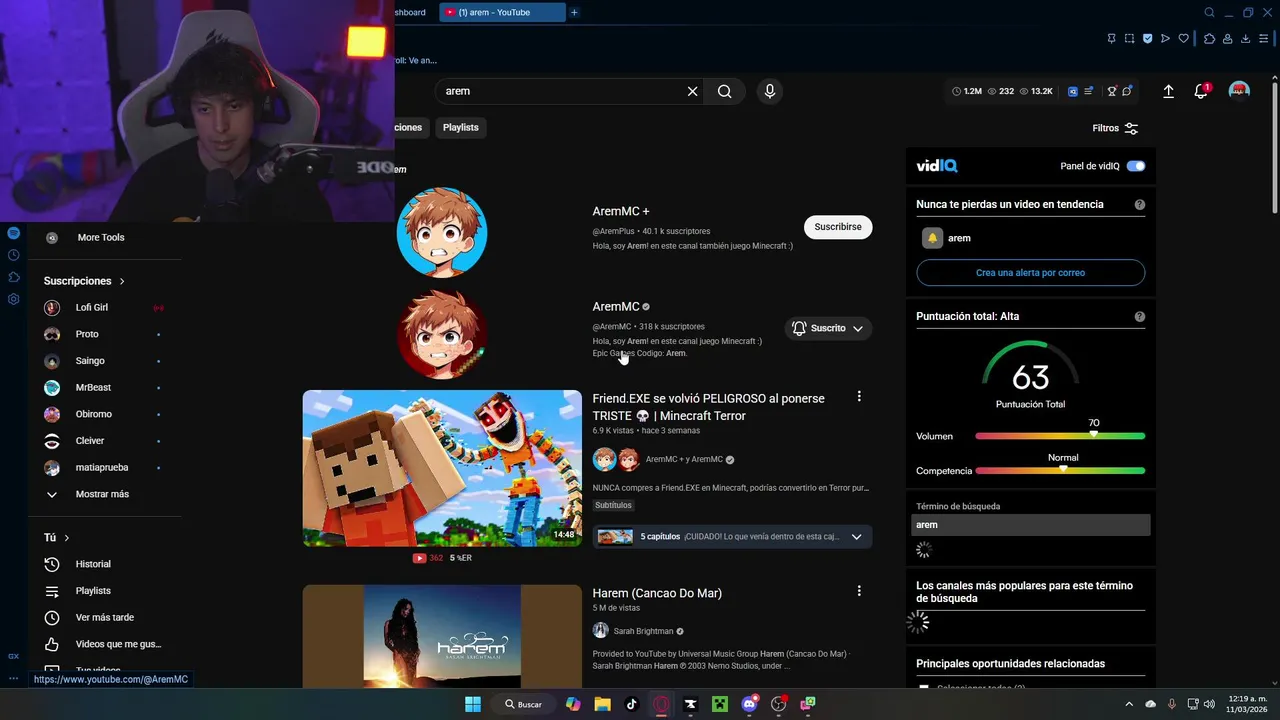Open the sidebar history clock icon

(x=13, y=255)
